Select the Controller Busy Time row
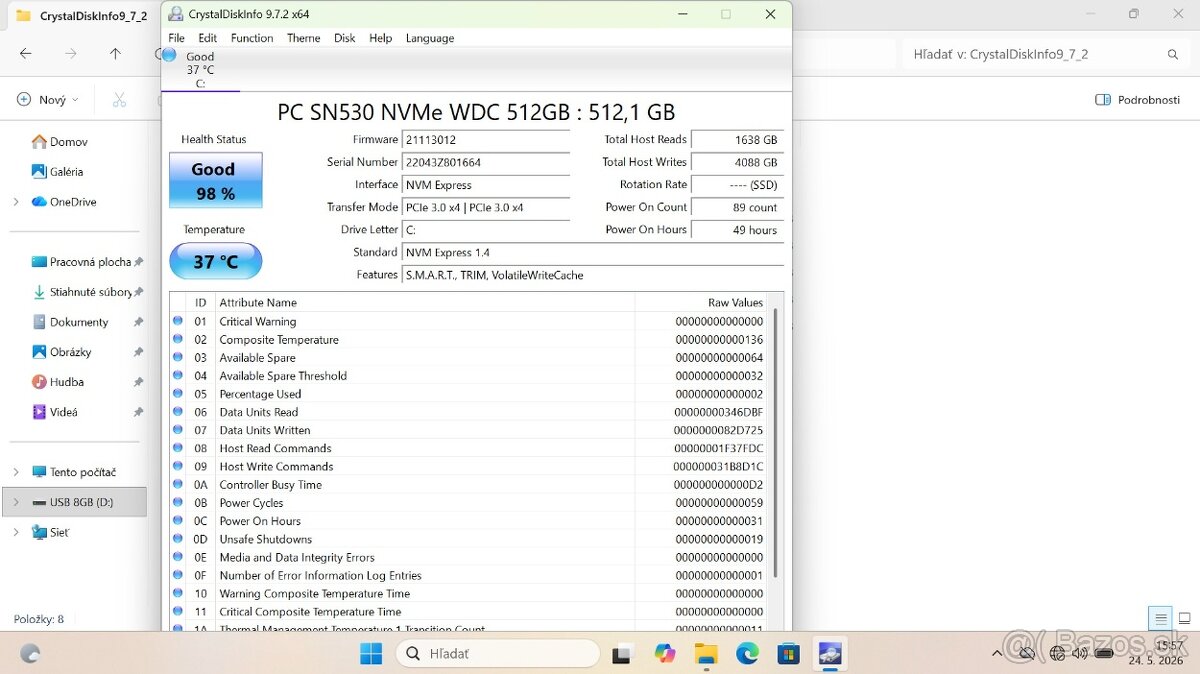The height and width of the screenshot is (674, 1200). pyautogui.click(x=470, y=485)
